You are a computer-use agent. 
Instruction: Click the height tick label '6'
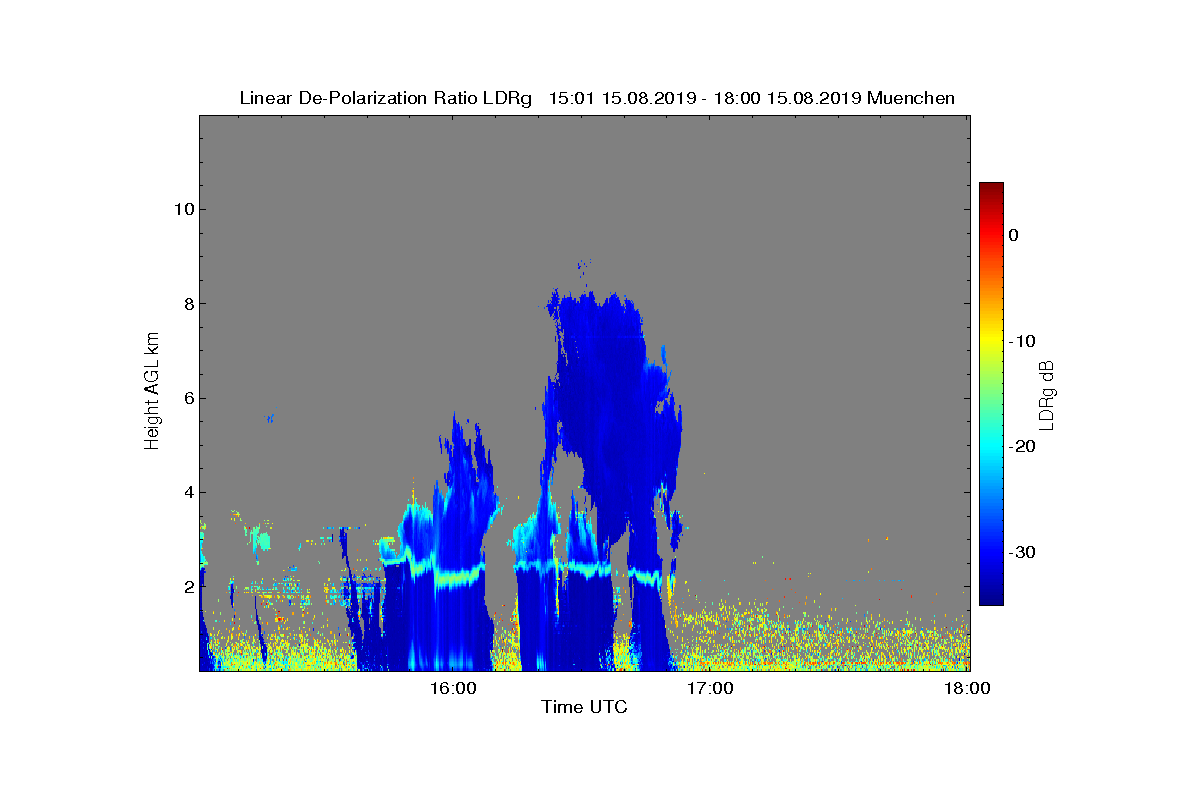point(188,398)
